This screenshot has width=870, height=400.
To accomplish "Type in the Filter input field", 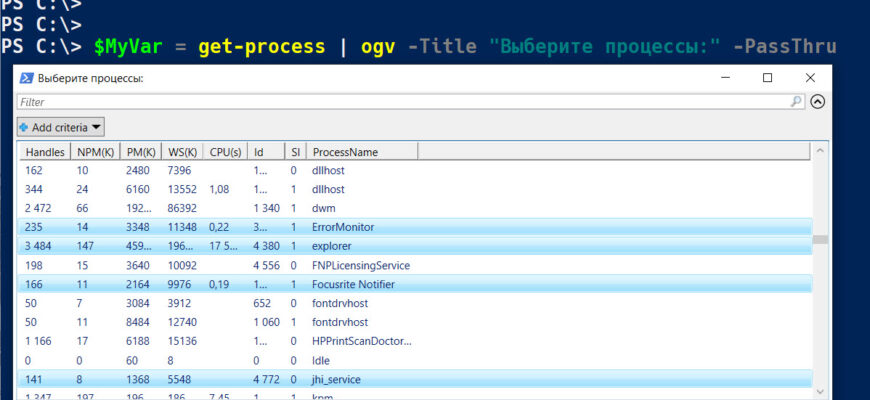I will click(400, 101).
